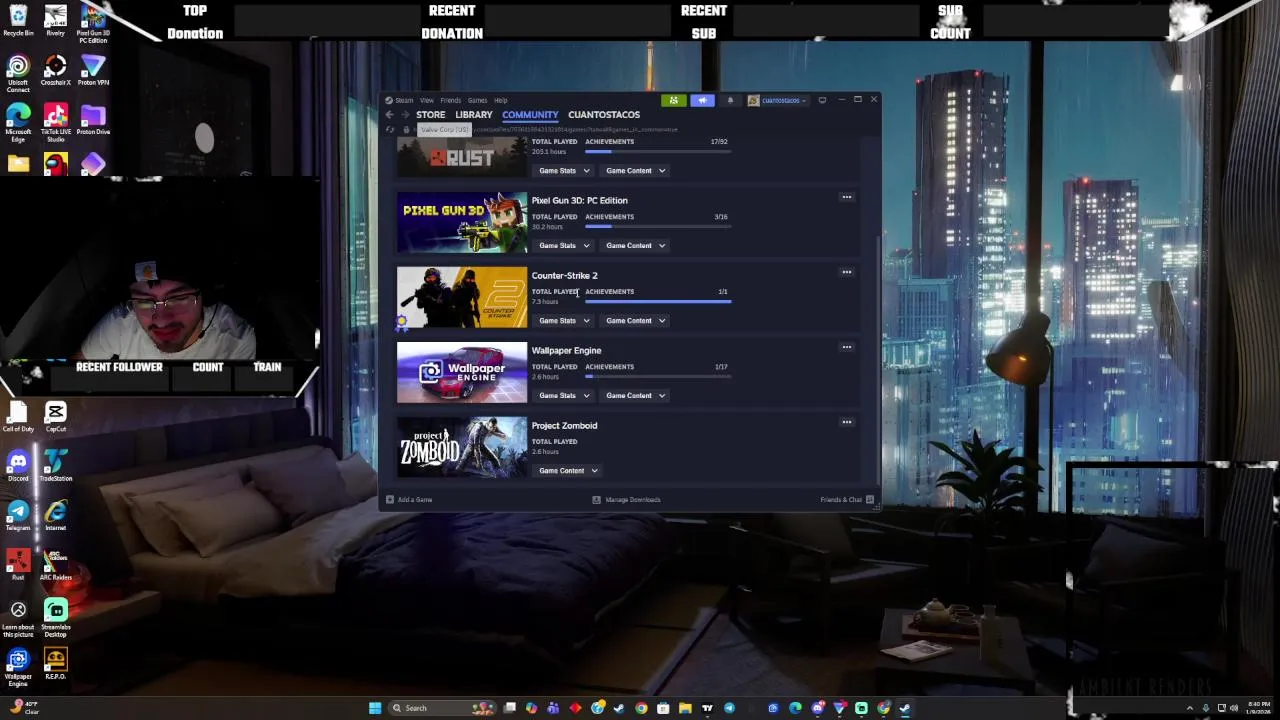Open Telegram desktop shortcut
The image size is (1280, 720).
tap(18, 515)
